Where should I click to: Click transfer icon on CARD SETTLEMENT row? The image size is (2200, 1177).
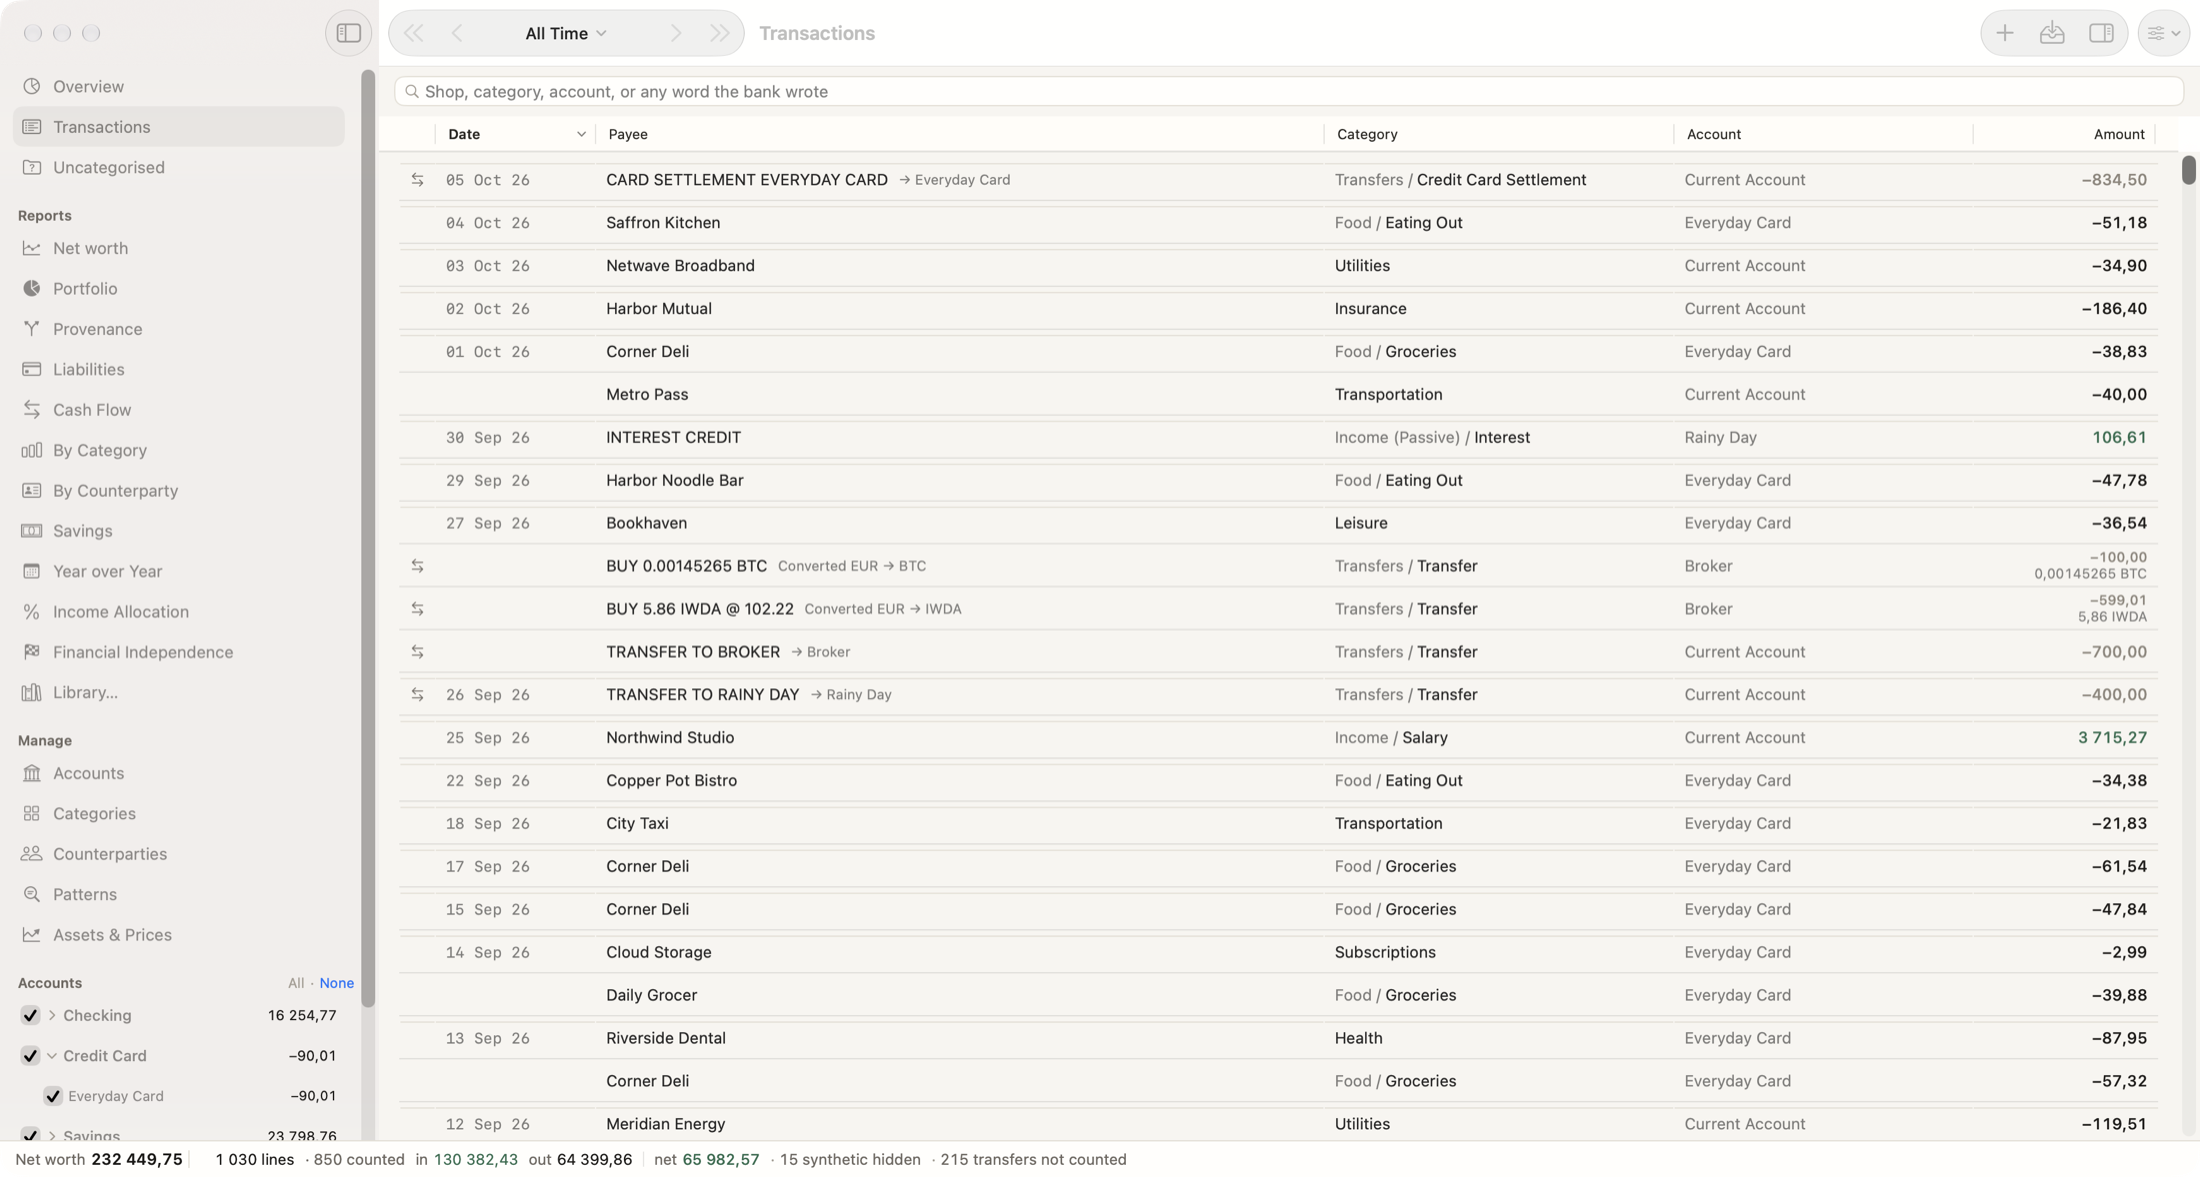click(x=417, y=180)
